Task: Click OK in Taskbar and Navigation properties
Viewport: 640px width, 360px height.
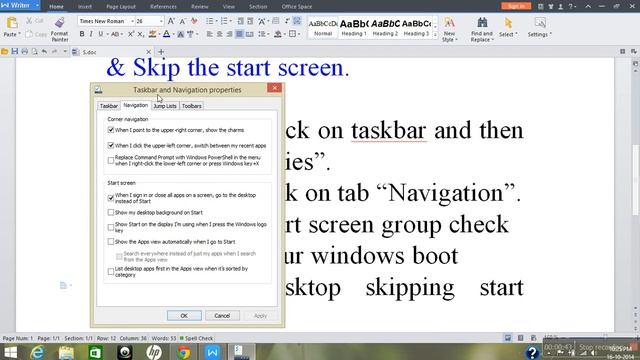Action: click(184, 316)
